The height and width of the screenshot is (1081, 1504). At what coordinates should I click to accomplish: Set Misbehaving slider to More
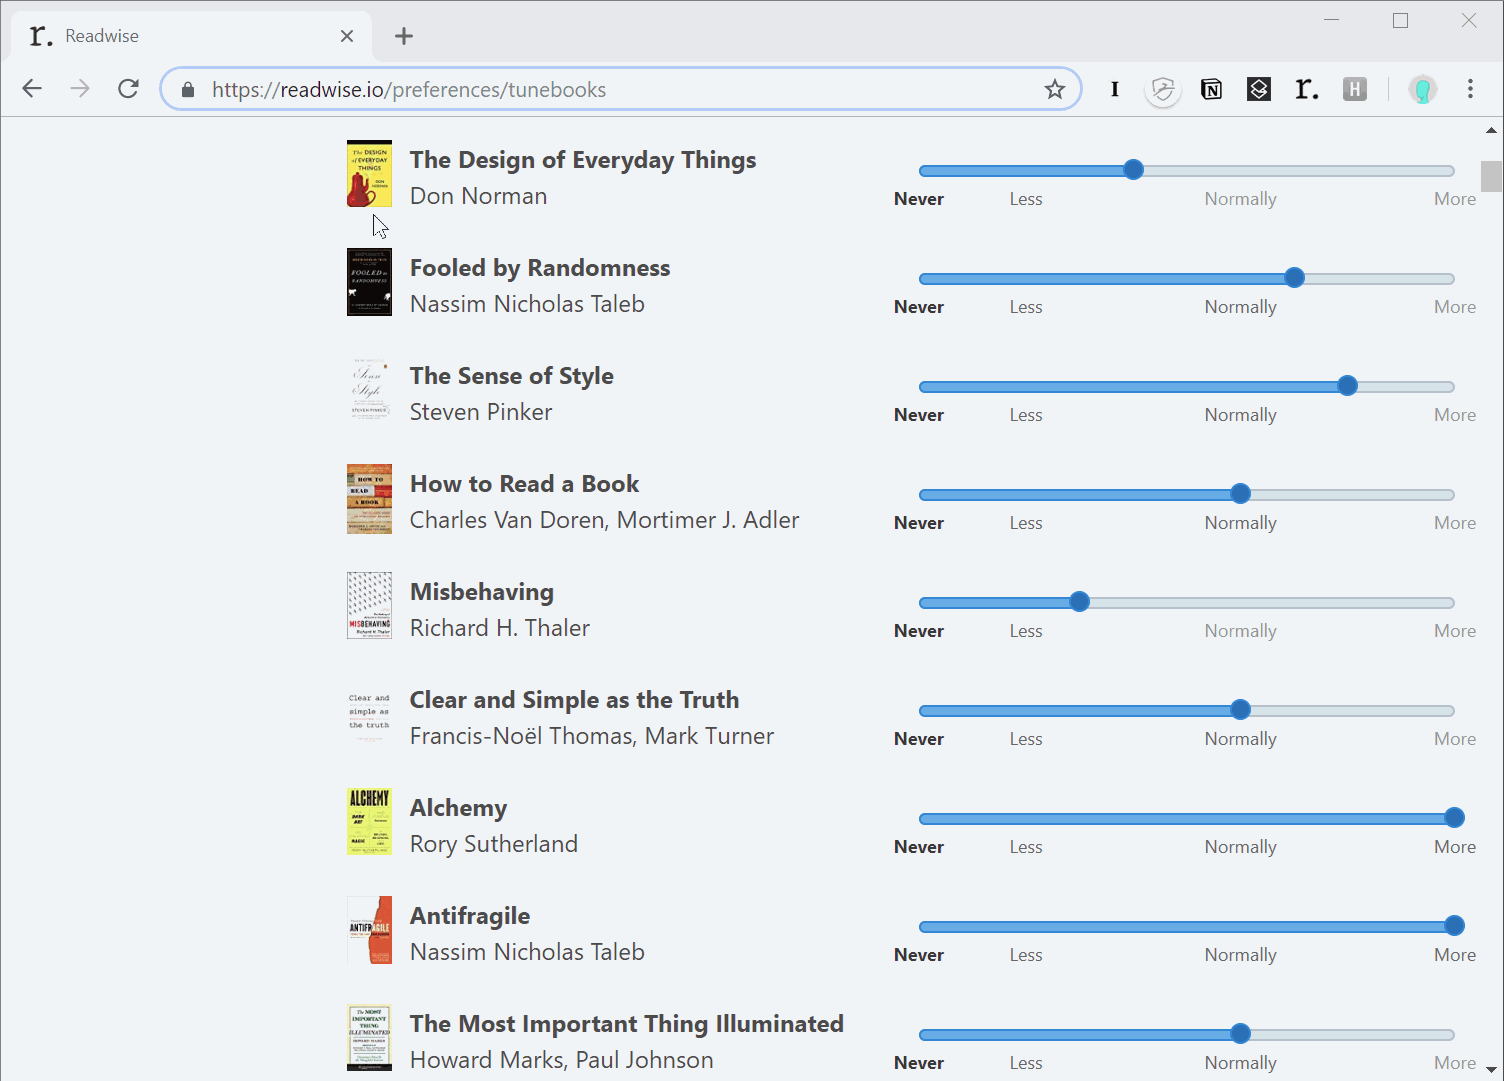click(x=1454, y=602)
